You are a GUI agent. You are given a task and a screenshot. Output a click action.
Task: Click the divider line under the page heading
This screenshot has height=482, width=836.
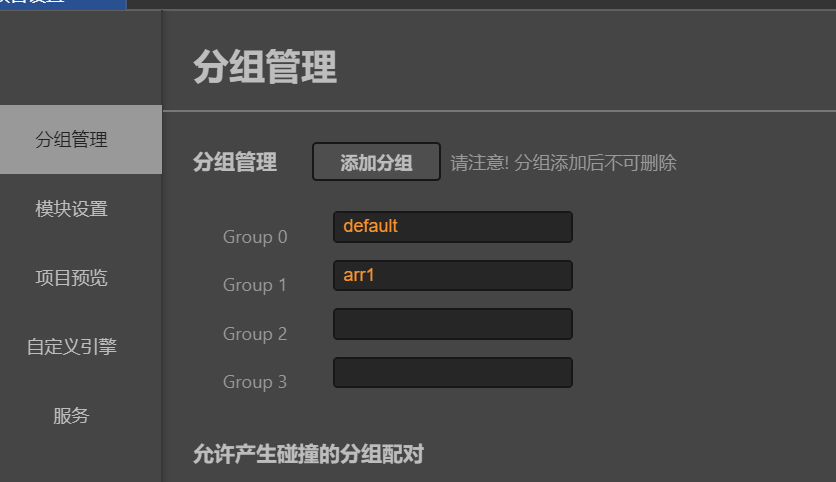498,110
